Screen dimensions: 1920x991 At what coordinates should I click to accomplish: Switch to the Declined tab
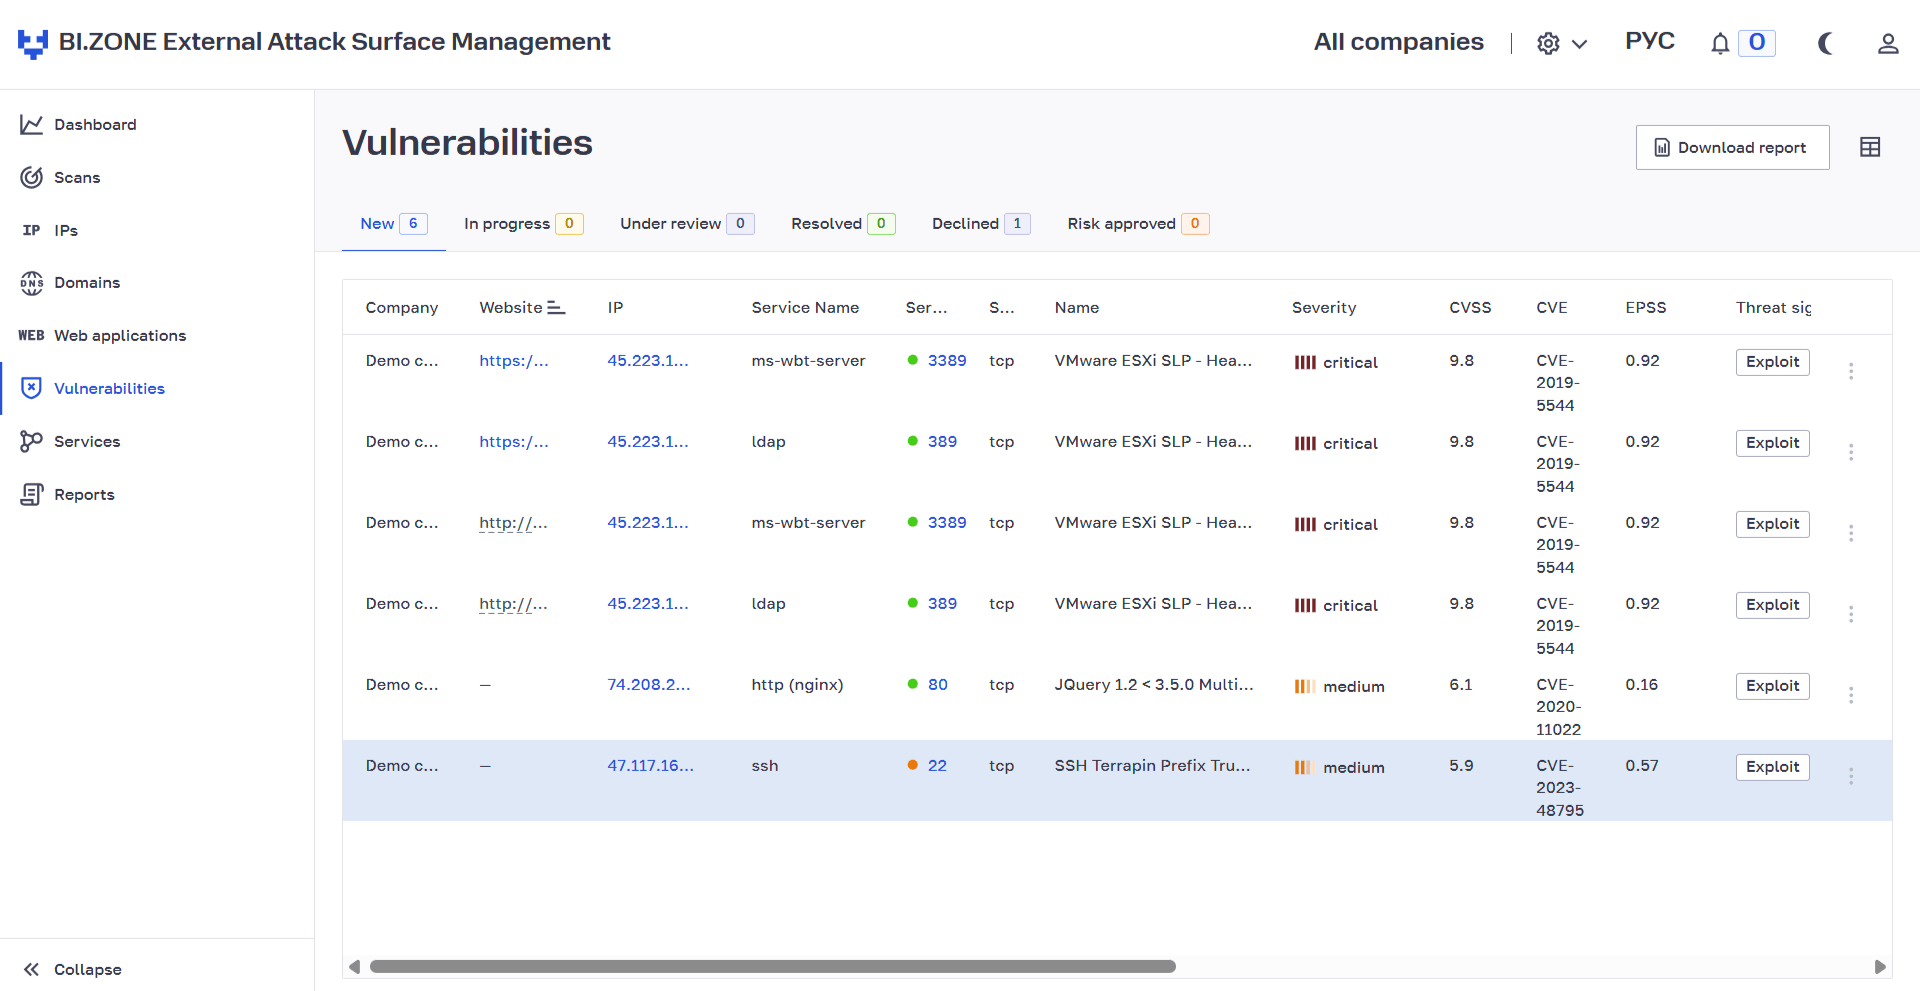(981, 224)
